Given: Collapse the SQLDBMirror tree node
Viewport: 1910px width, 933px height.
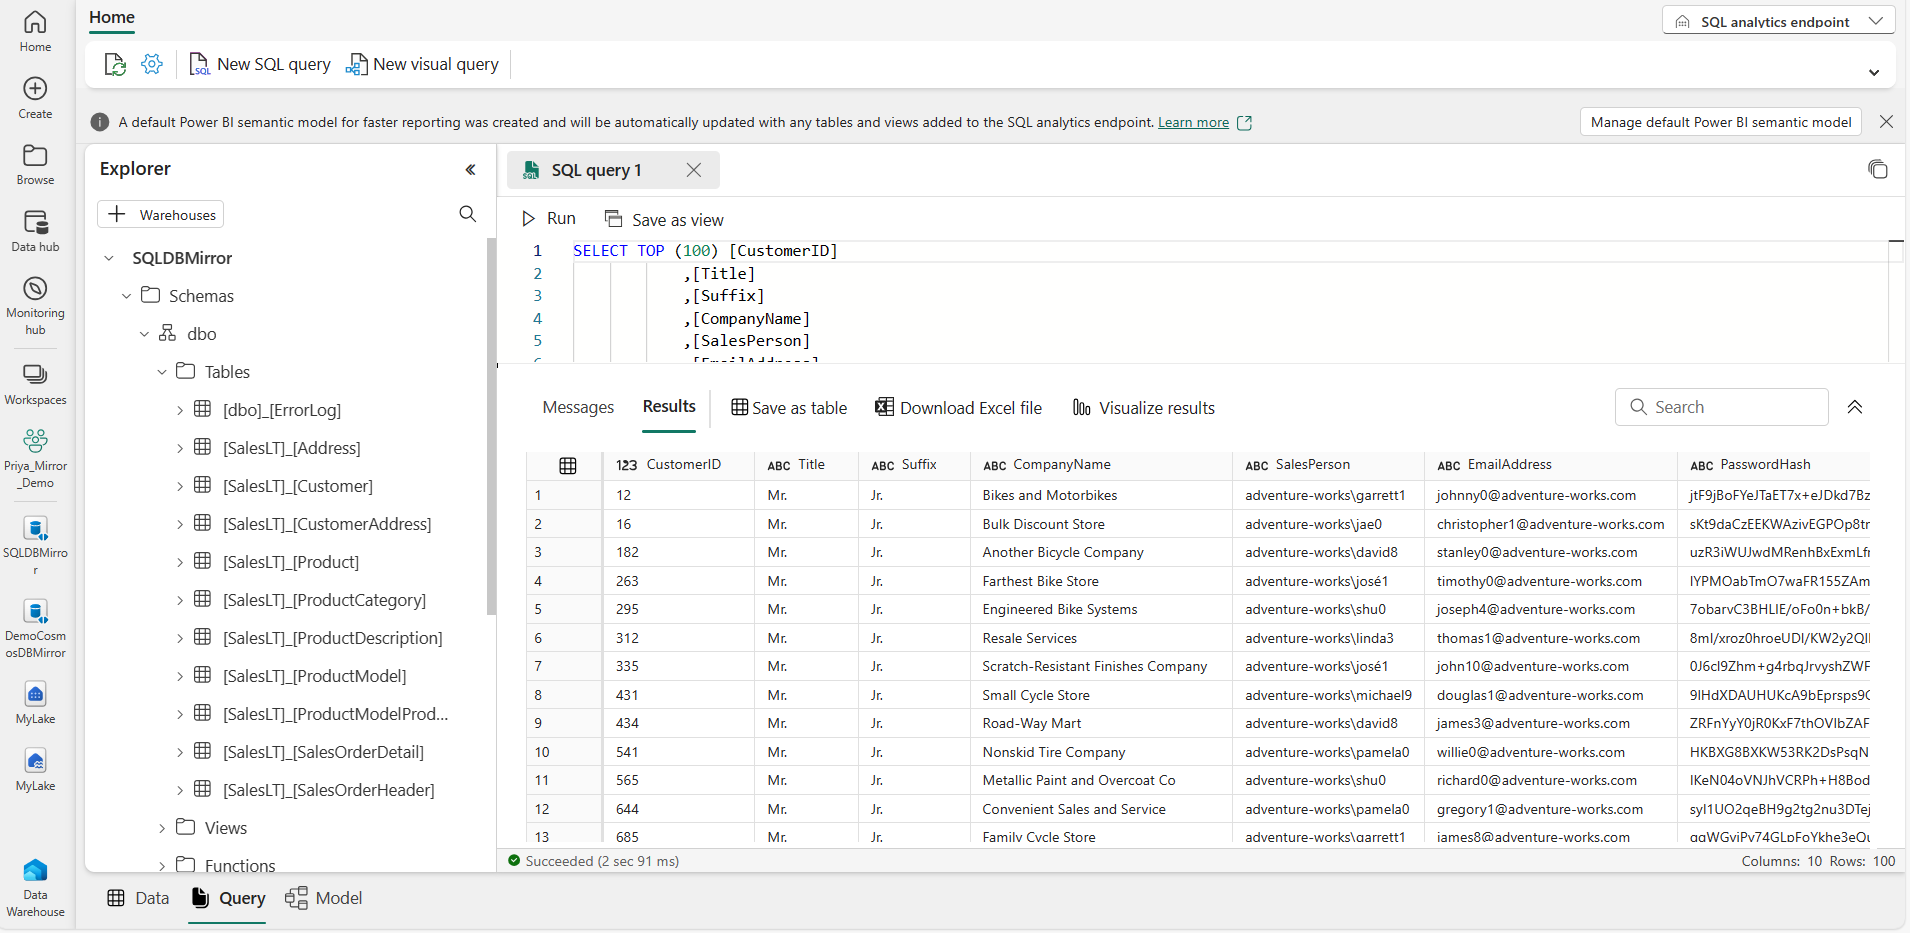Looking at the screenshot, I should [109, 258].
